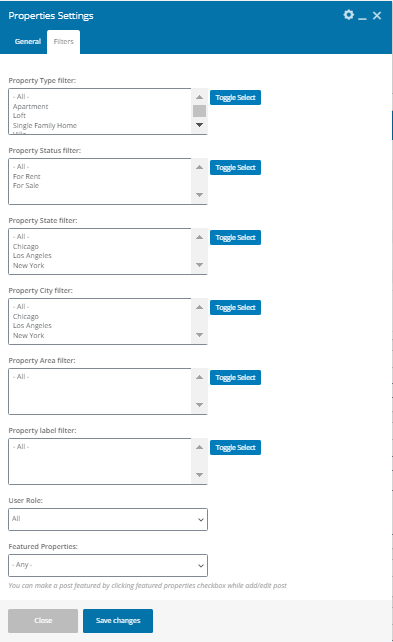This screenshot has height=642, width=393.
Task: Toggle Select for Property label filter
Action: coord(235,448)
